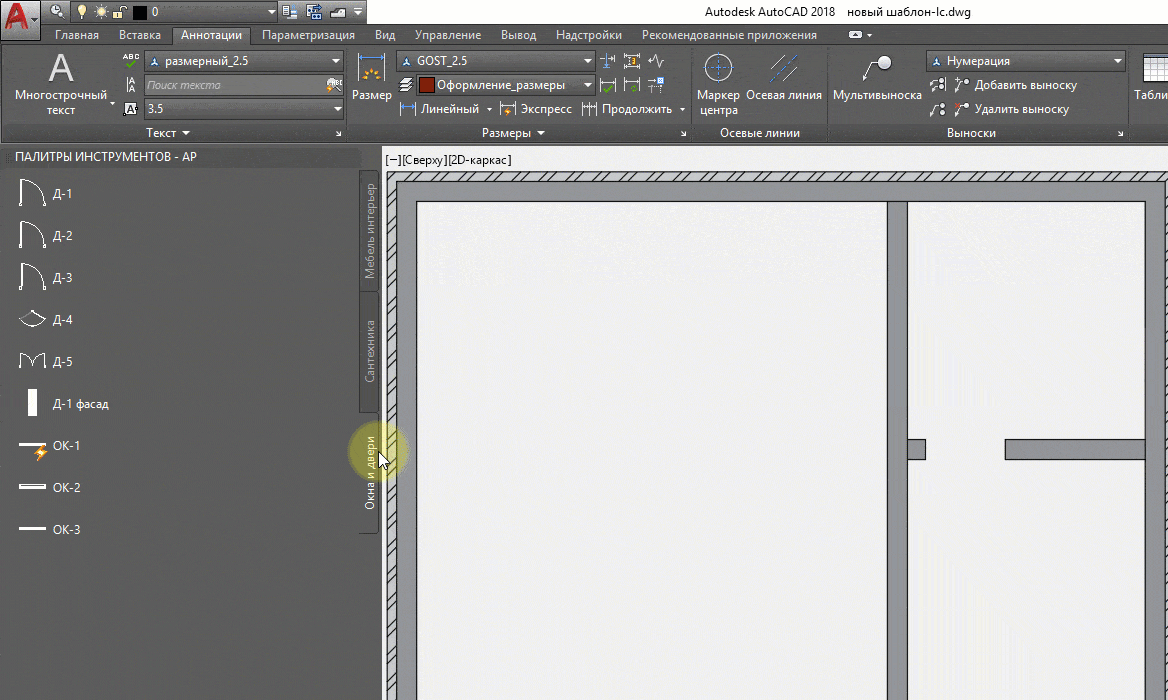This screenshot has width=1168, height=700.
Task: Click the Multiline Text (Многострочный текст) tool
Action: tap(61, 83)
